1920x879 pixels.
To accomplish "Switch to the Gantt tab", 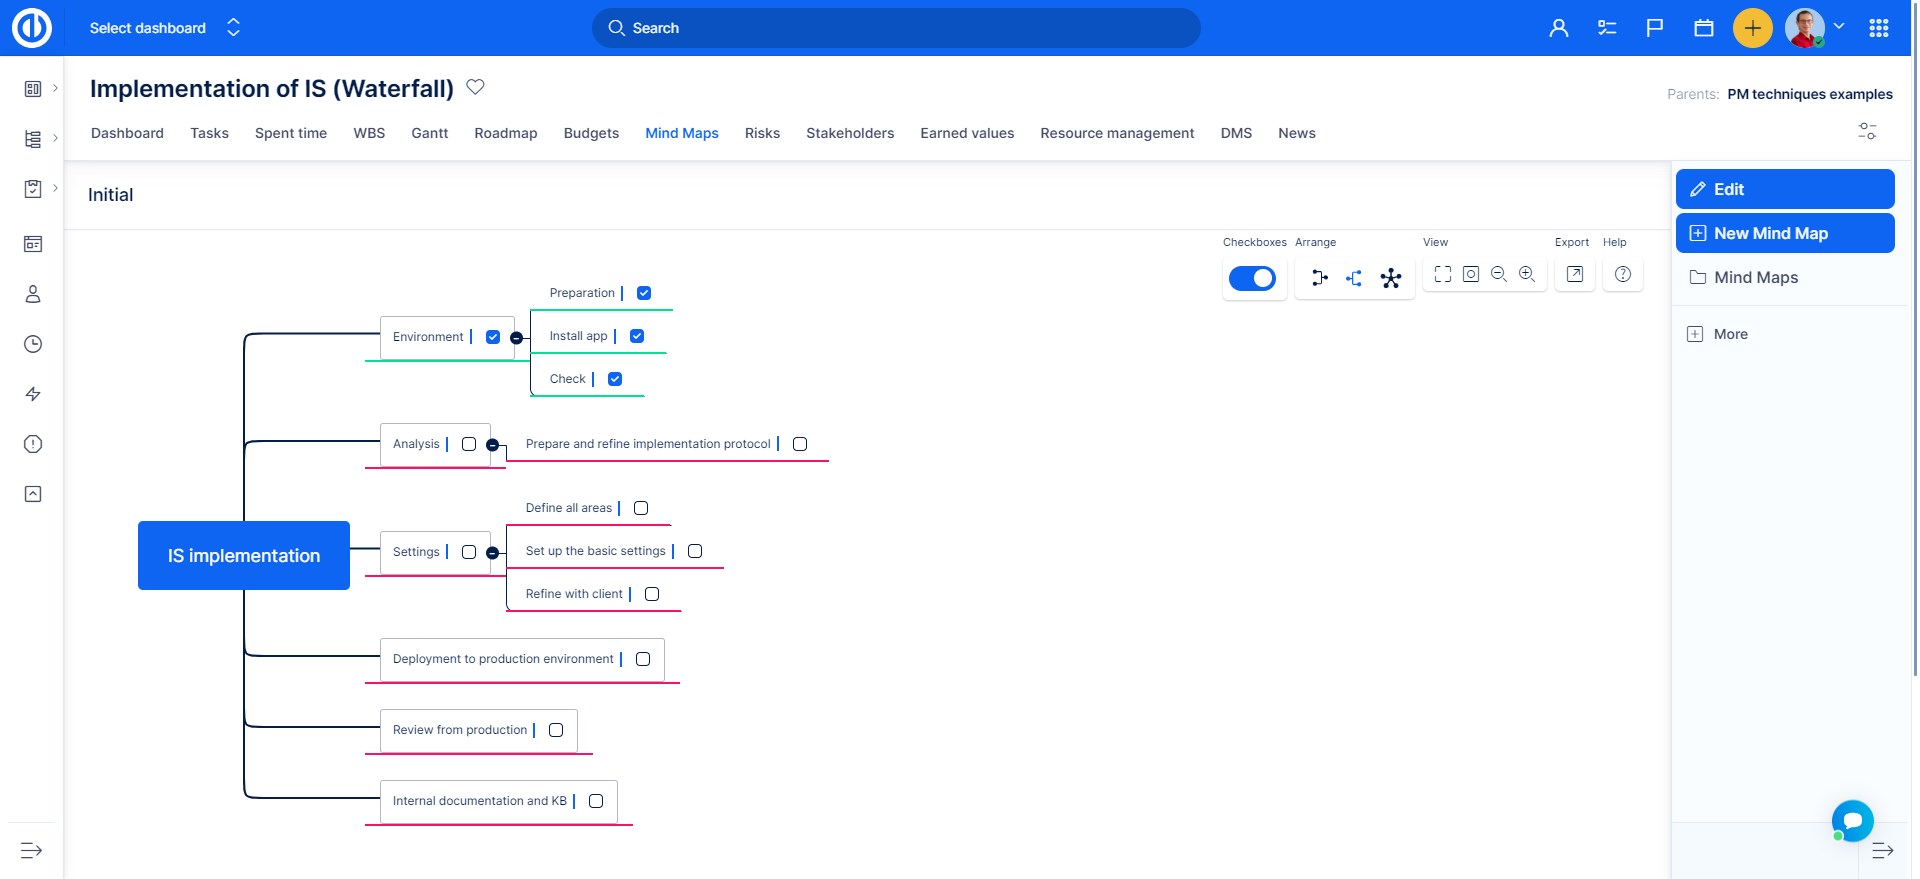I will coord(429,133).
